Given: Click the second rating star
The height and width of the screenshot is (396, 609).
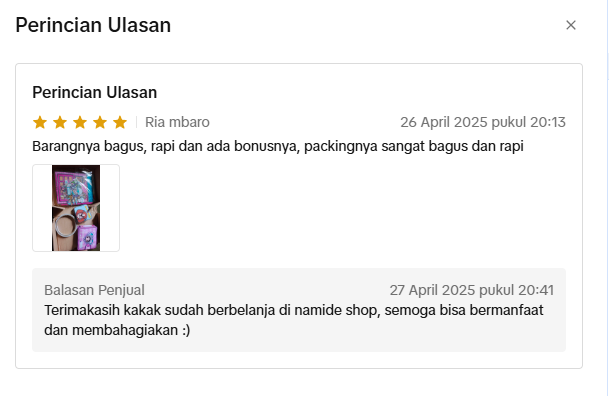Looking at the screenshot, I should [x=60, y=122].
